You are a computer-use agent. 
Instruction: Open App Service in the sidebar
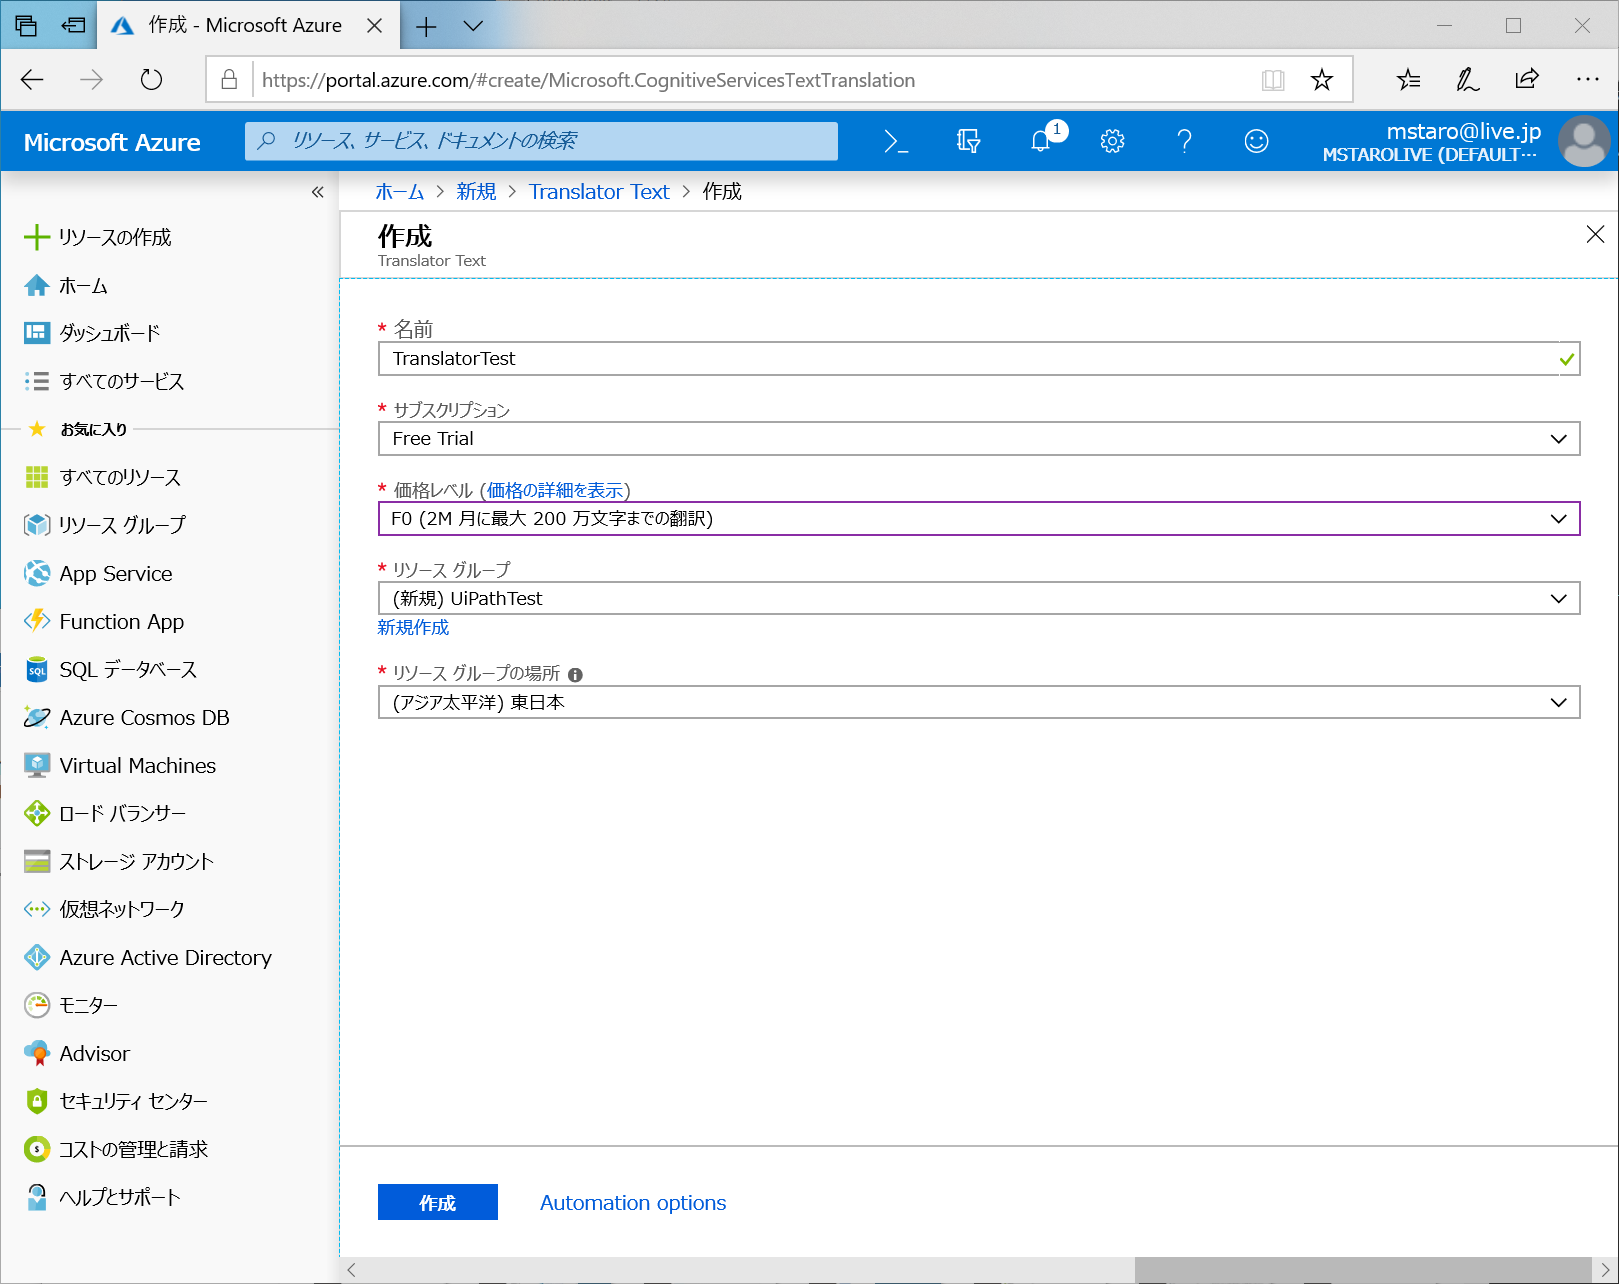(x=114, y=573)
